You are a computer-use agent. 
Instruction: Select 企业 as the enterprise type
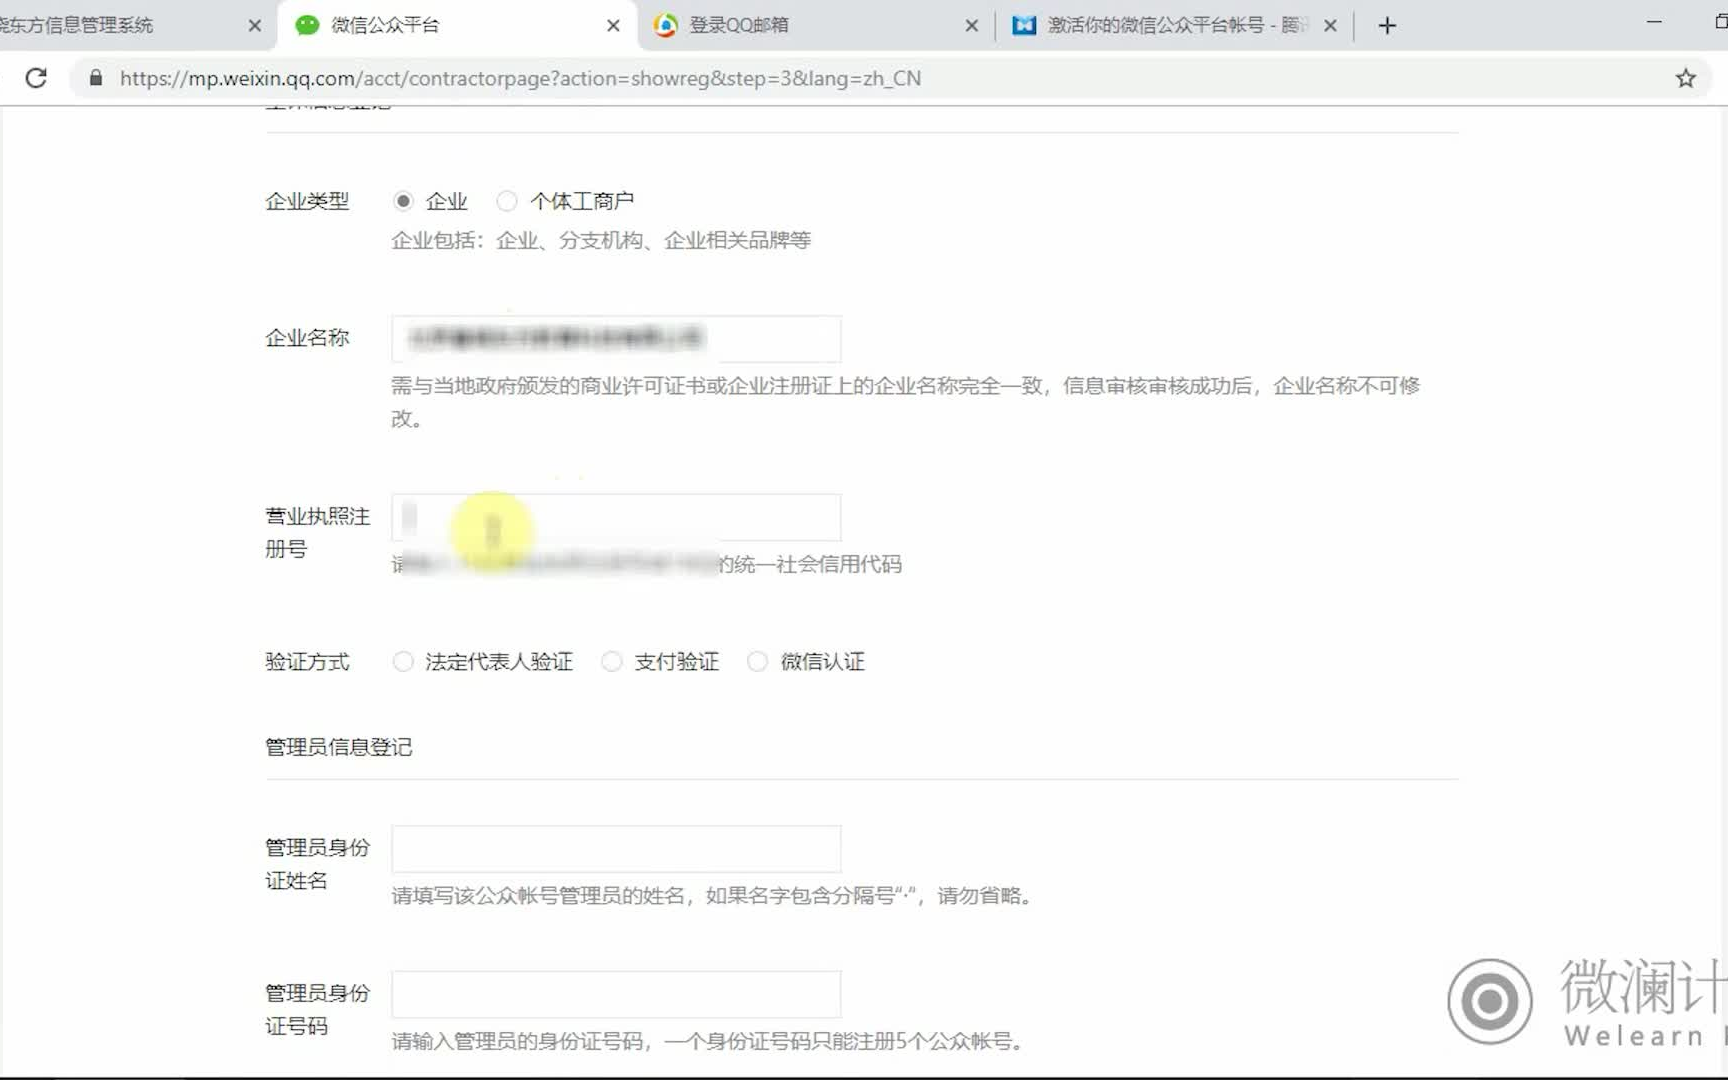coord(403,201)
